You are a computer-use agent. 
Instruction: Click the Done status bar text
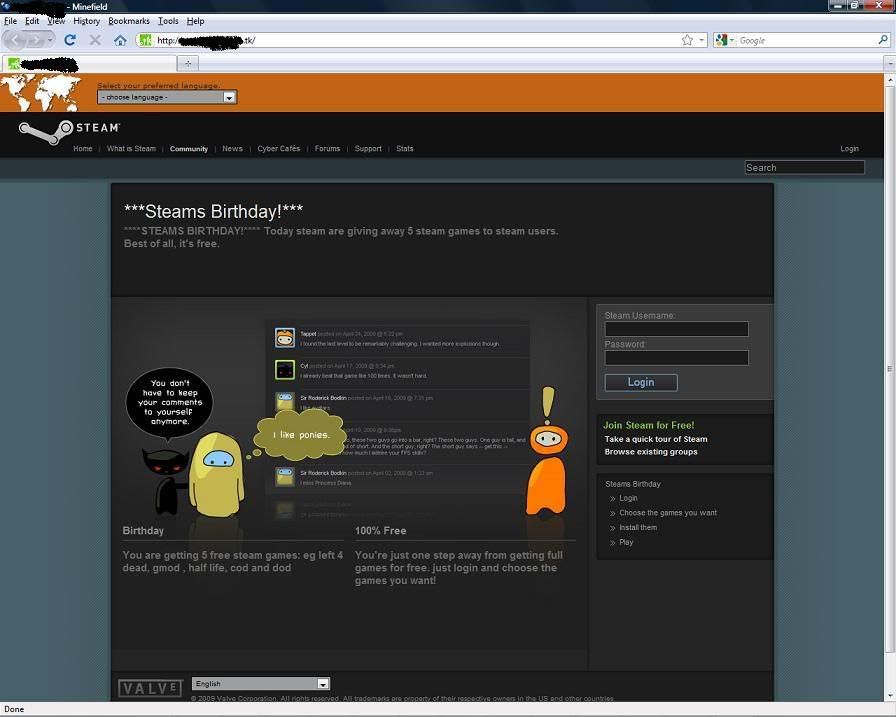pos(14,709)
